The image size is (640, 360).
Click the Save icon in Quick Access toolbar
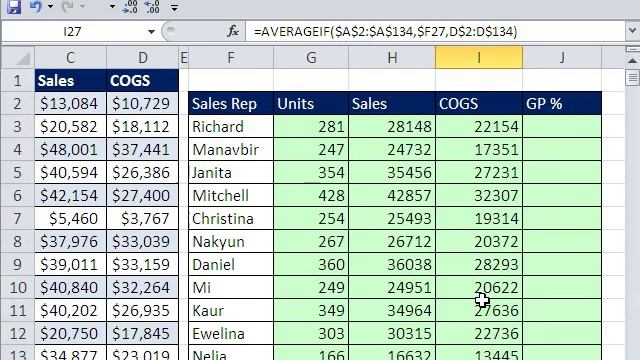pyautogui.click(x=13, y=7)
